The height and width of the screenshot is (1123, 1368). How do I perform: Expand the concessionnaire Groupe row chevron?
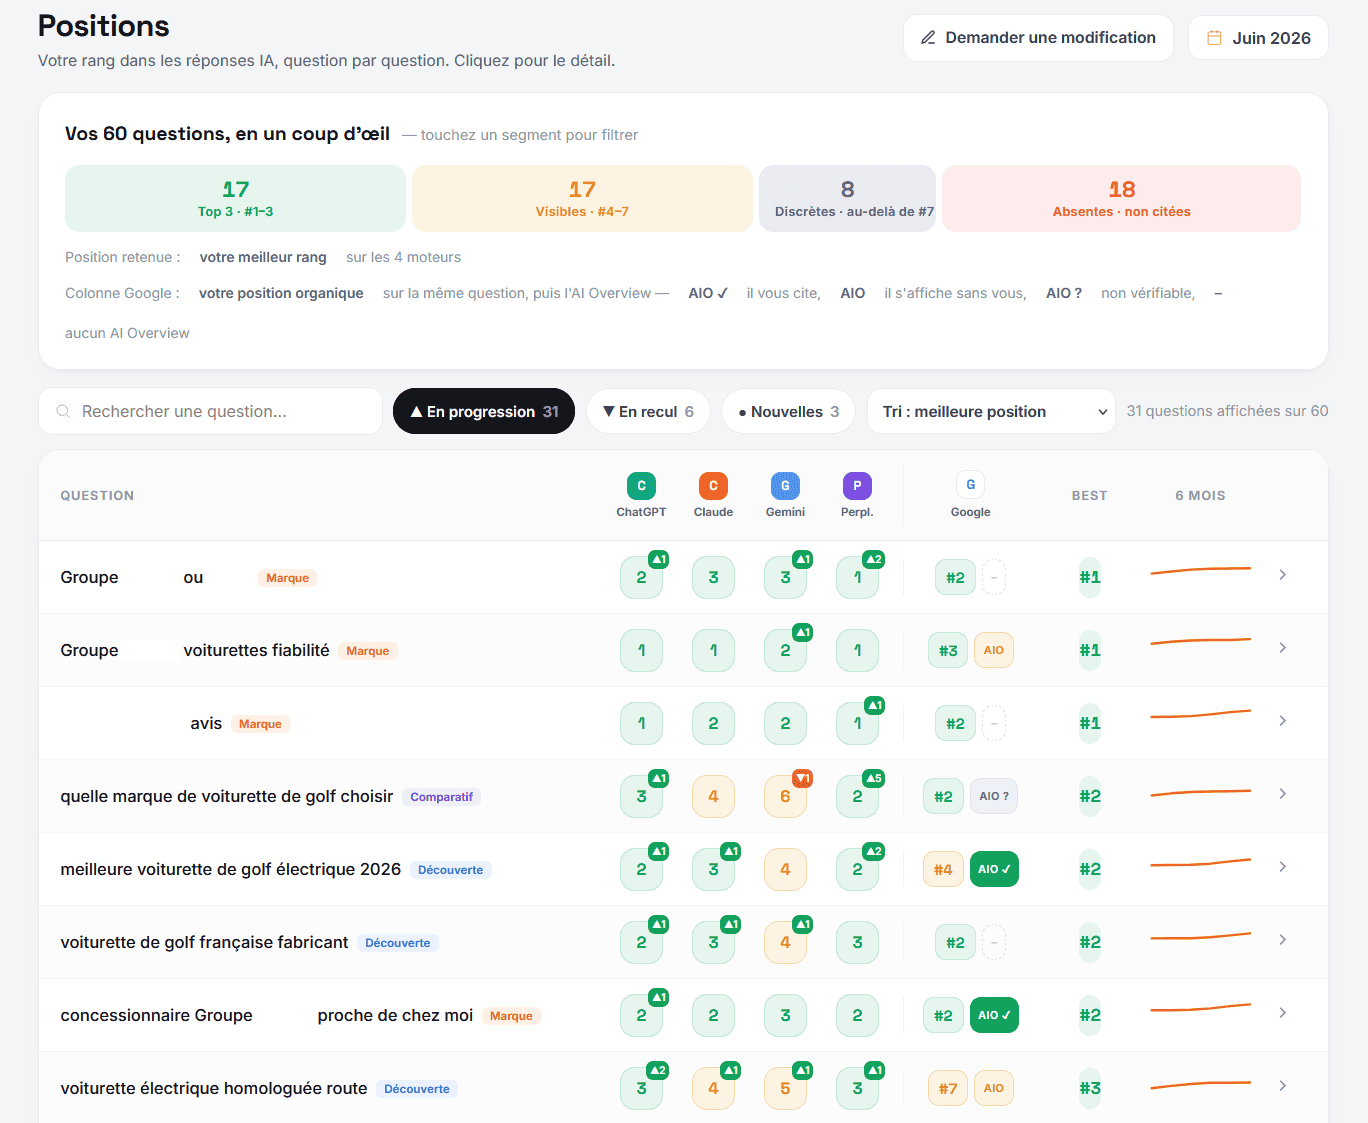coord(1282,1013)
